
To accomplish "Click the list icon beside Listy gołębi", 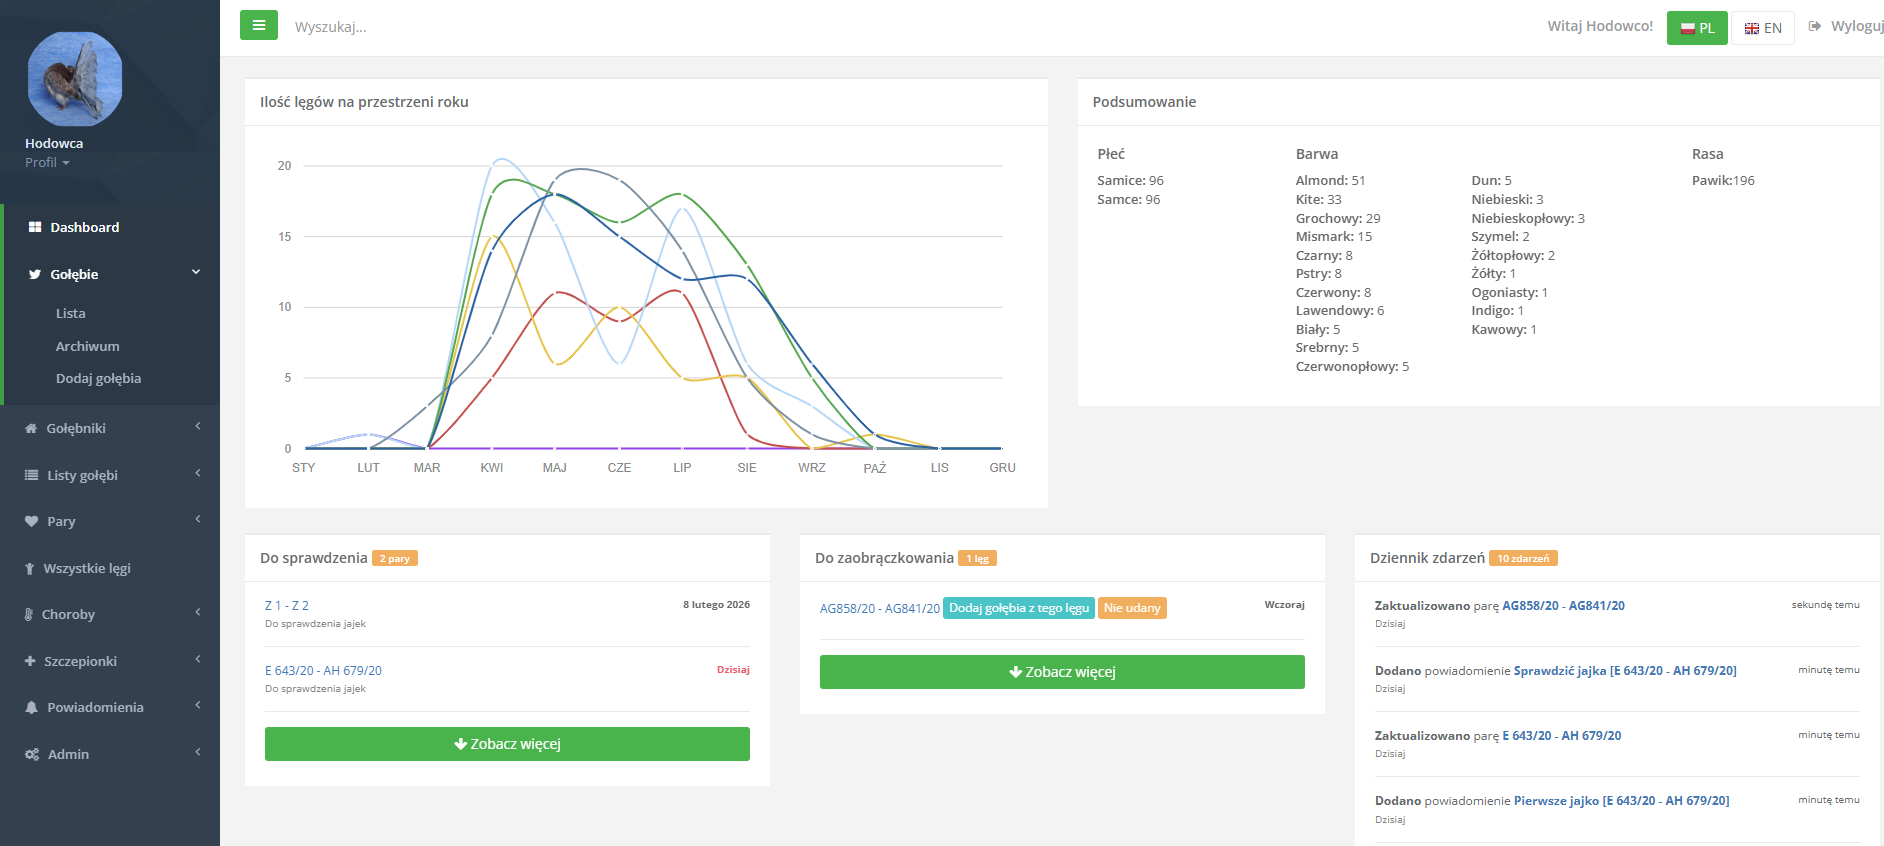I will [x=31, y=475].
